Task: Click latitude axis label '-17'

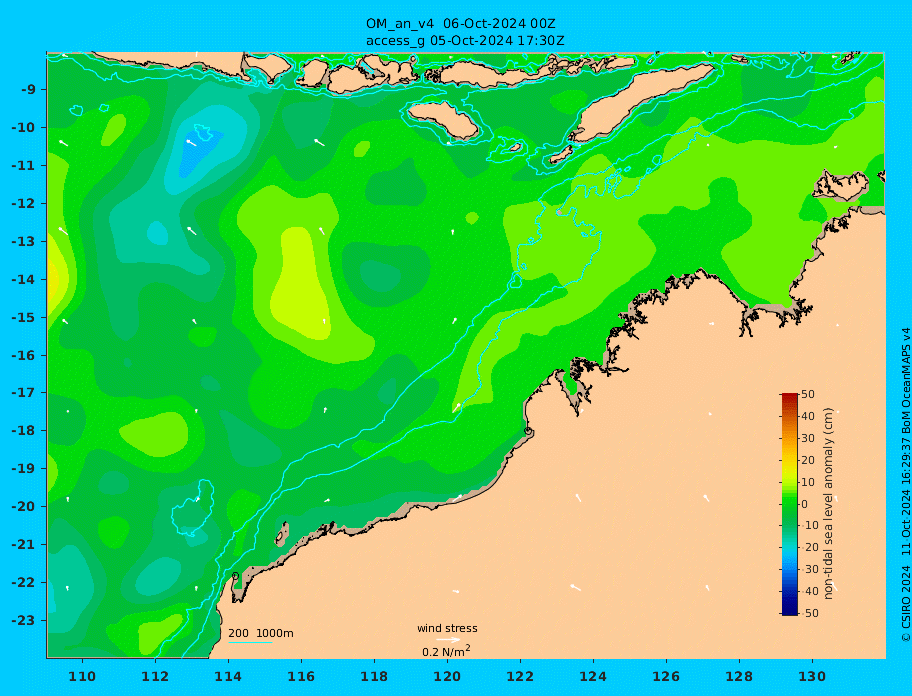Action: click(x=24, y=393)
